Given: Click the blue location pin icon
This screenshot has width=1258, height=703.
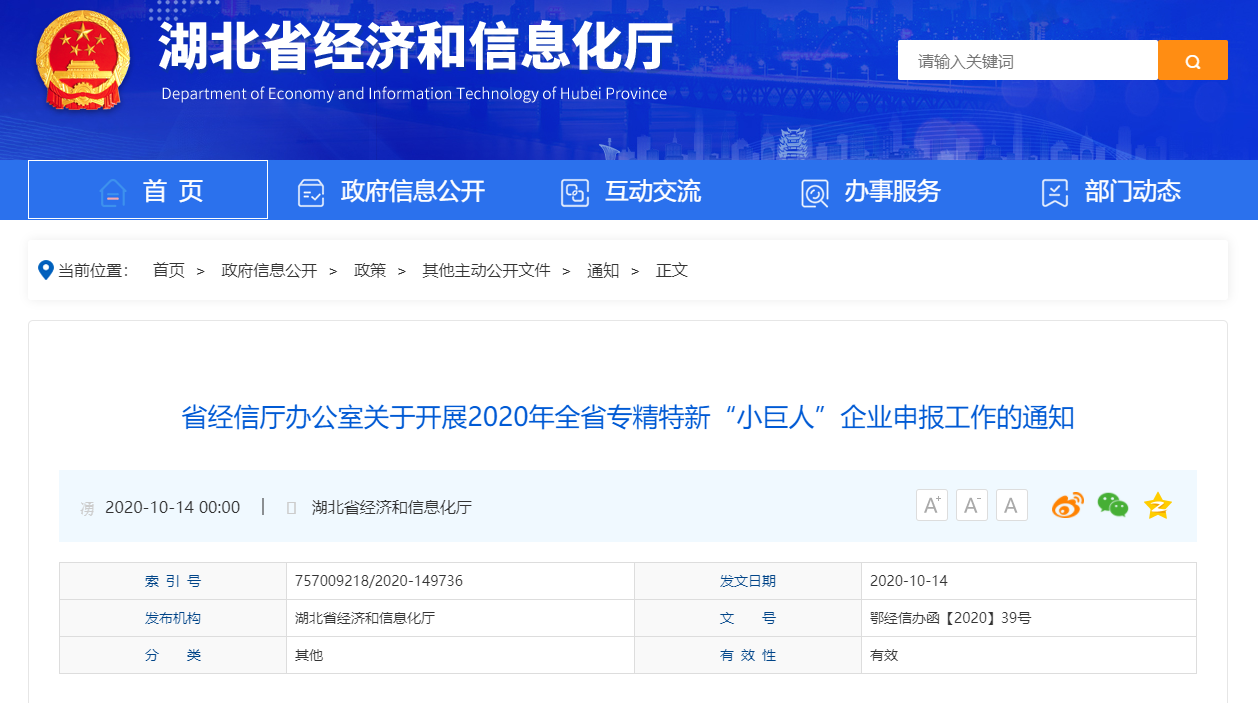Looking at the screenshot, I should (45, 270).
